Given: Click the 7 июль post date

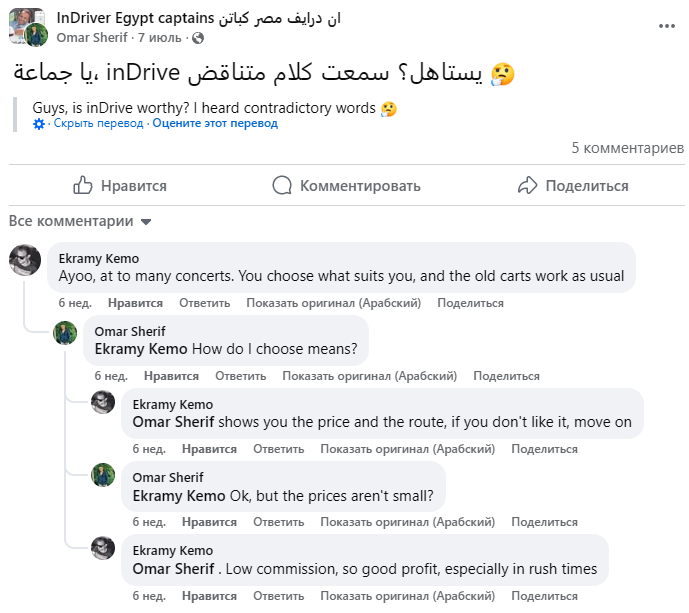Looking at the screenshot, I should click(160, 38).
